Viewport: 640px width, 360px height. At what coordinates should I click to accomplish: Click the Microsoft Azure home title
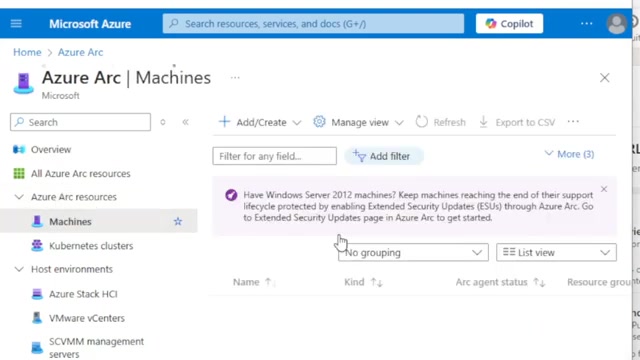(x=90, y=24)
